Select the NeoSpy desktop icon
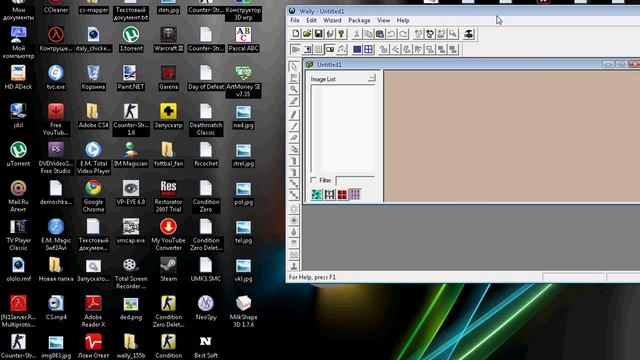 coord(206,308)
